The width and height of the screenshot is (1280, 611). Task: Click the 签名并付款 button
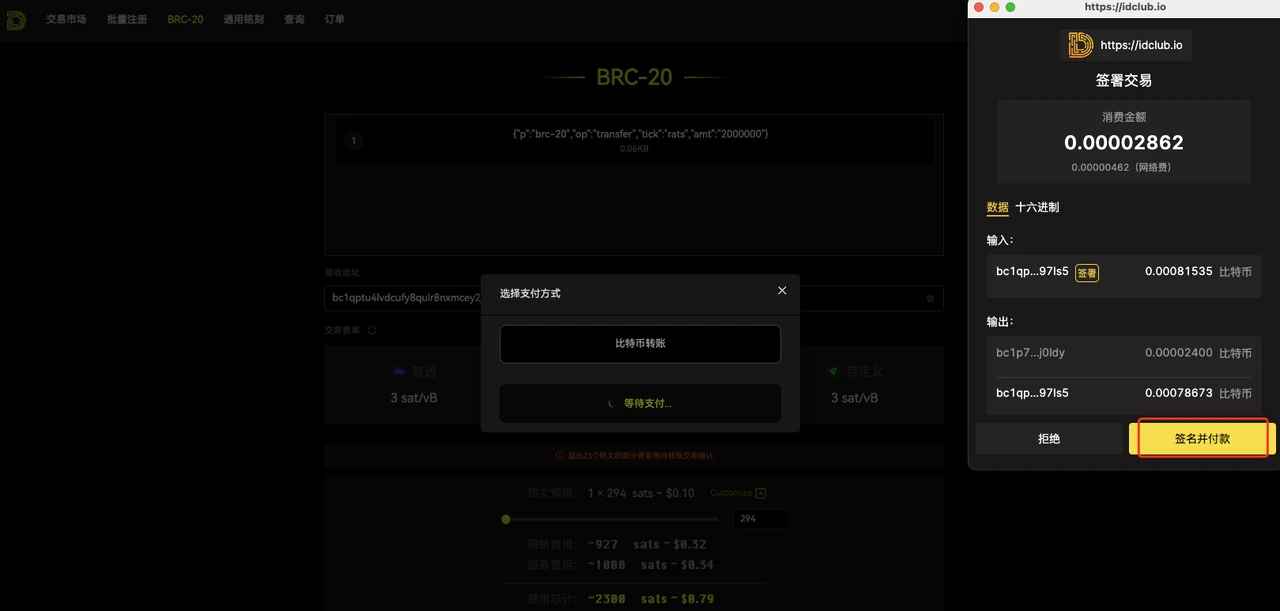point(1202,439)
